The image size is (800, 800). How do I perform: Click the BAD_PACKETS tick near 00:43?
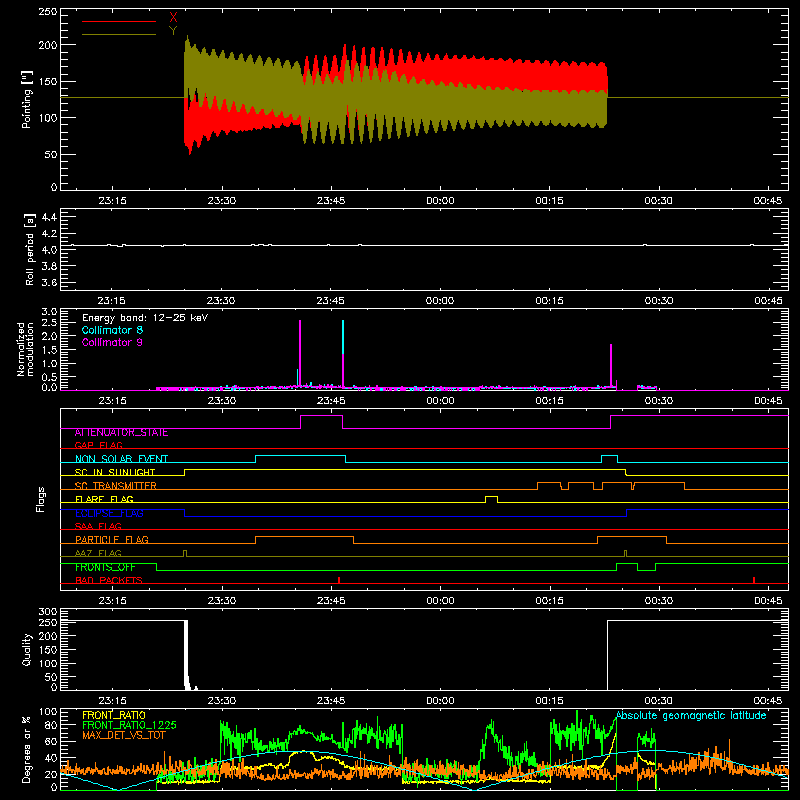click(x=754, y=580)
